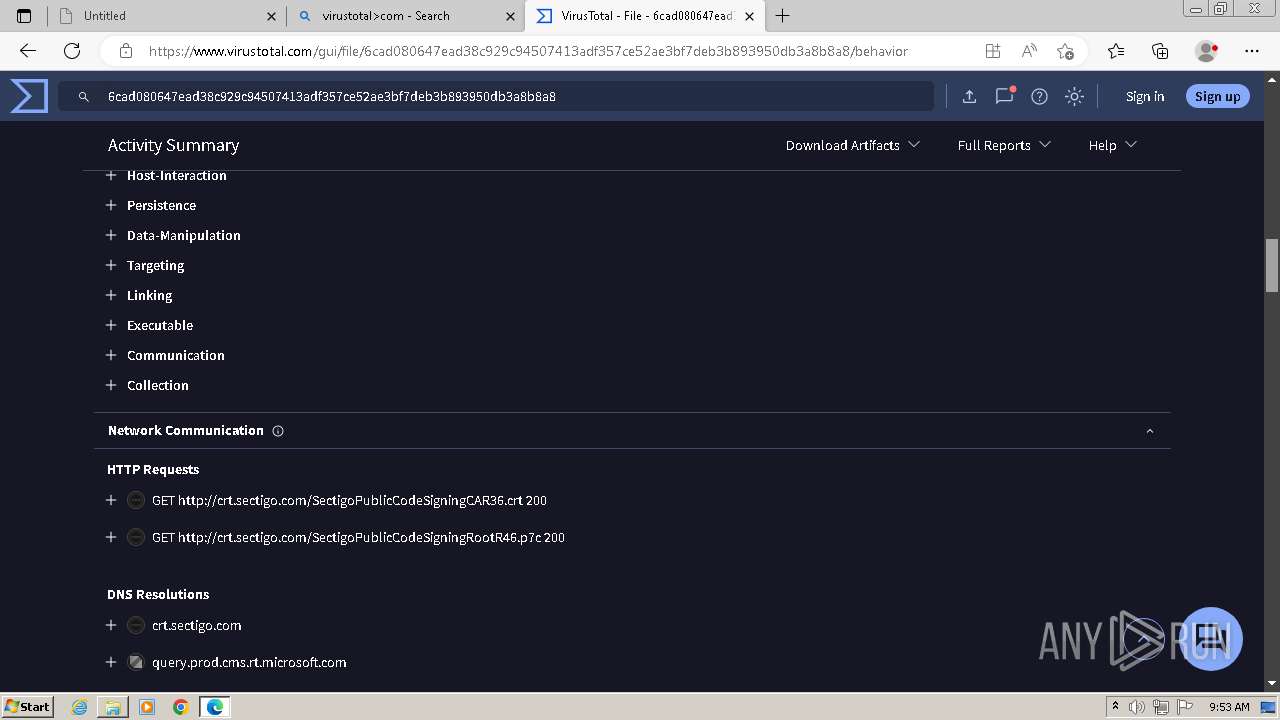1280x720 pixels.
Task: Expand the Host-Interaction section
Action: pos(111,175)
